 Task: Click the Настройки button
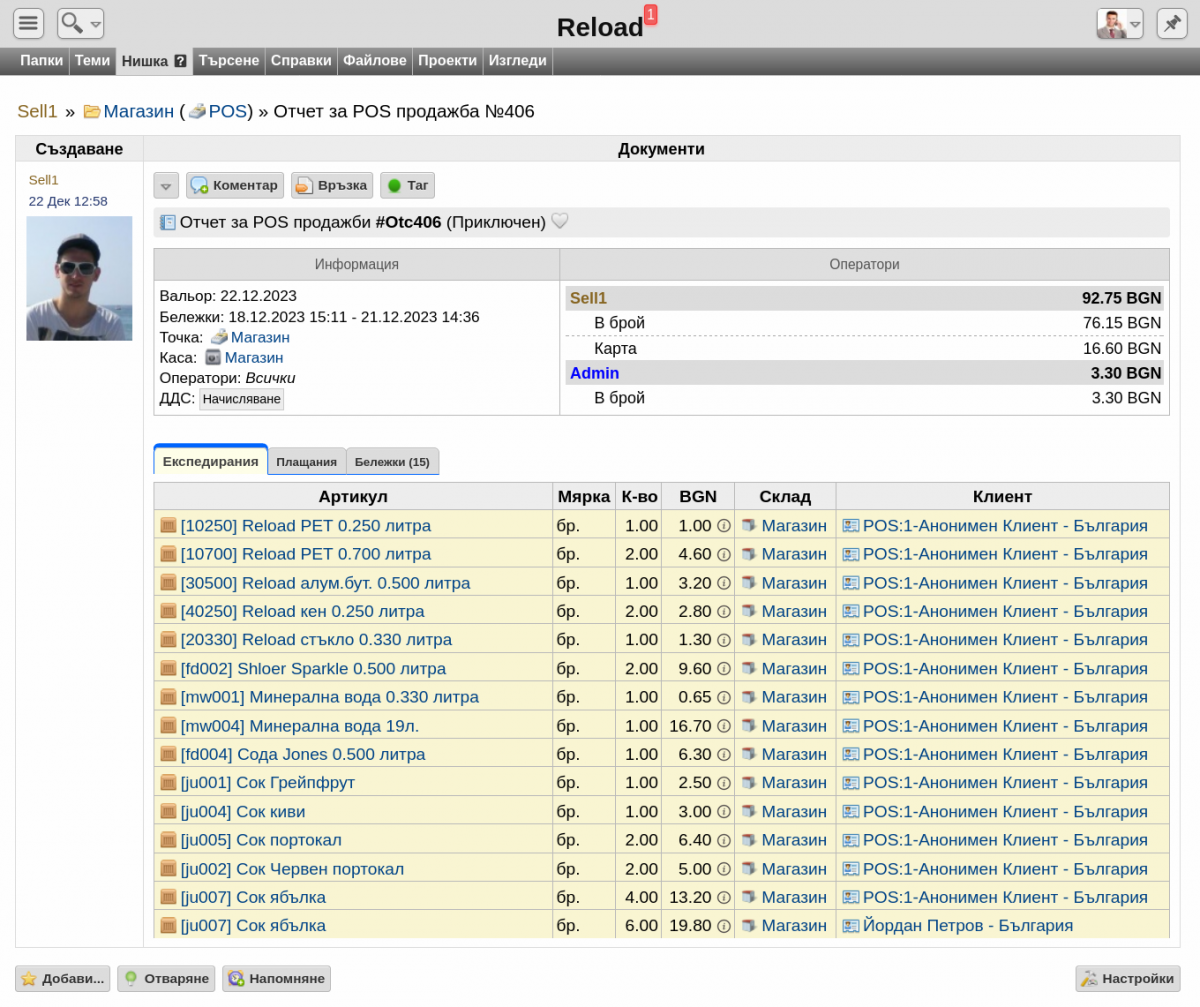[1128, 979]
